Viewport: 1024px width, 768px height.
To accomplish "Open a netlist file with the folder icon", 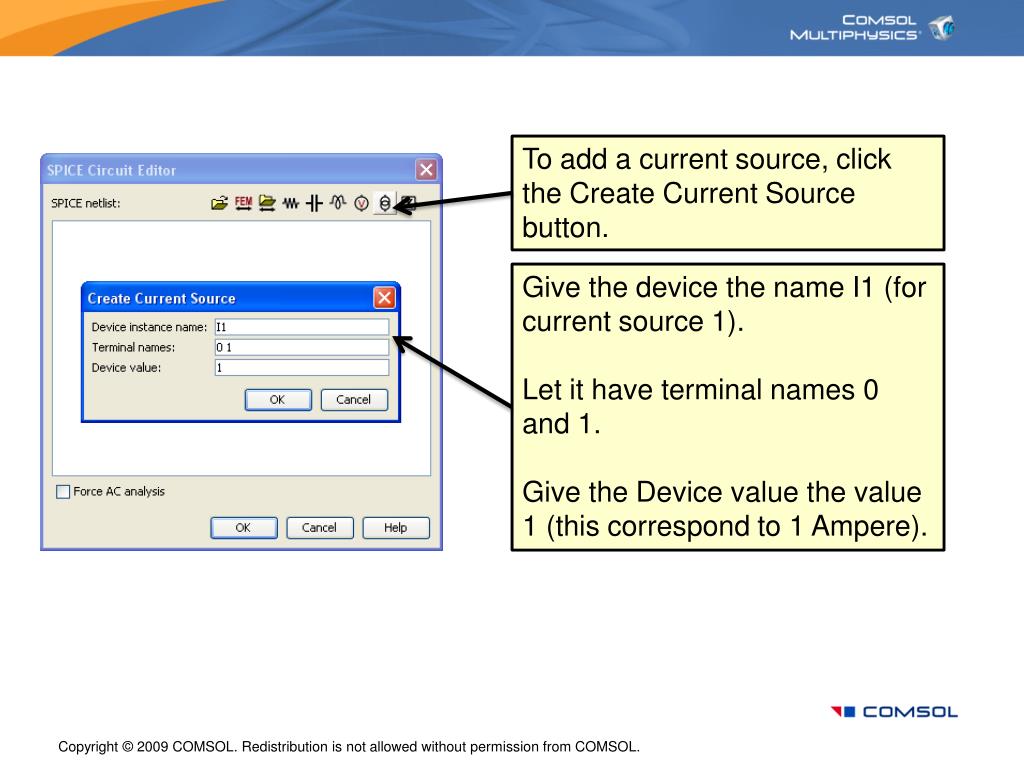I will 219,203.
